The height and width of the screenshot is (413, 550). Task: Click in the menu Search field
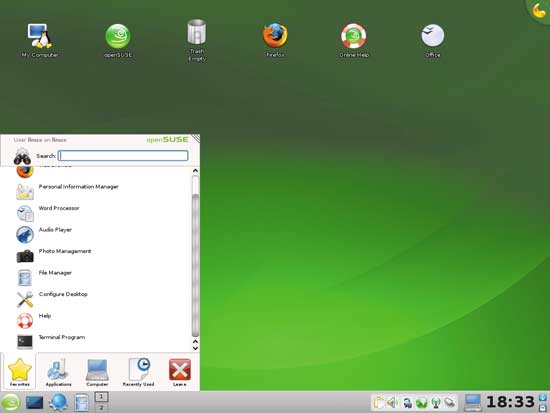(x=123, y=156)
